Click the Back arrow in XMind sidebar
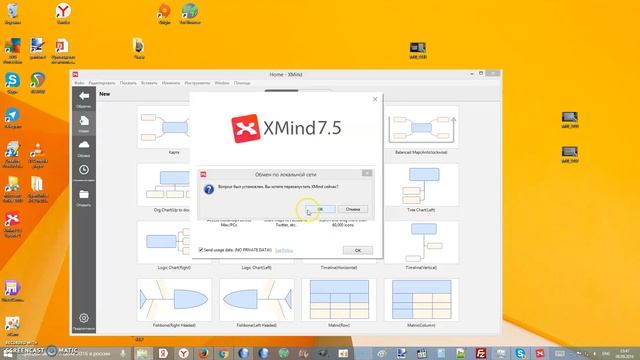Screen dimensions: 640x360 coord(84,96)
